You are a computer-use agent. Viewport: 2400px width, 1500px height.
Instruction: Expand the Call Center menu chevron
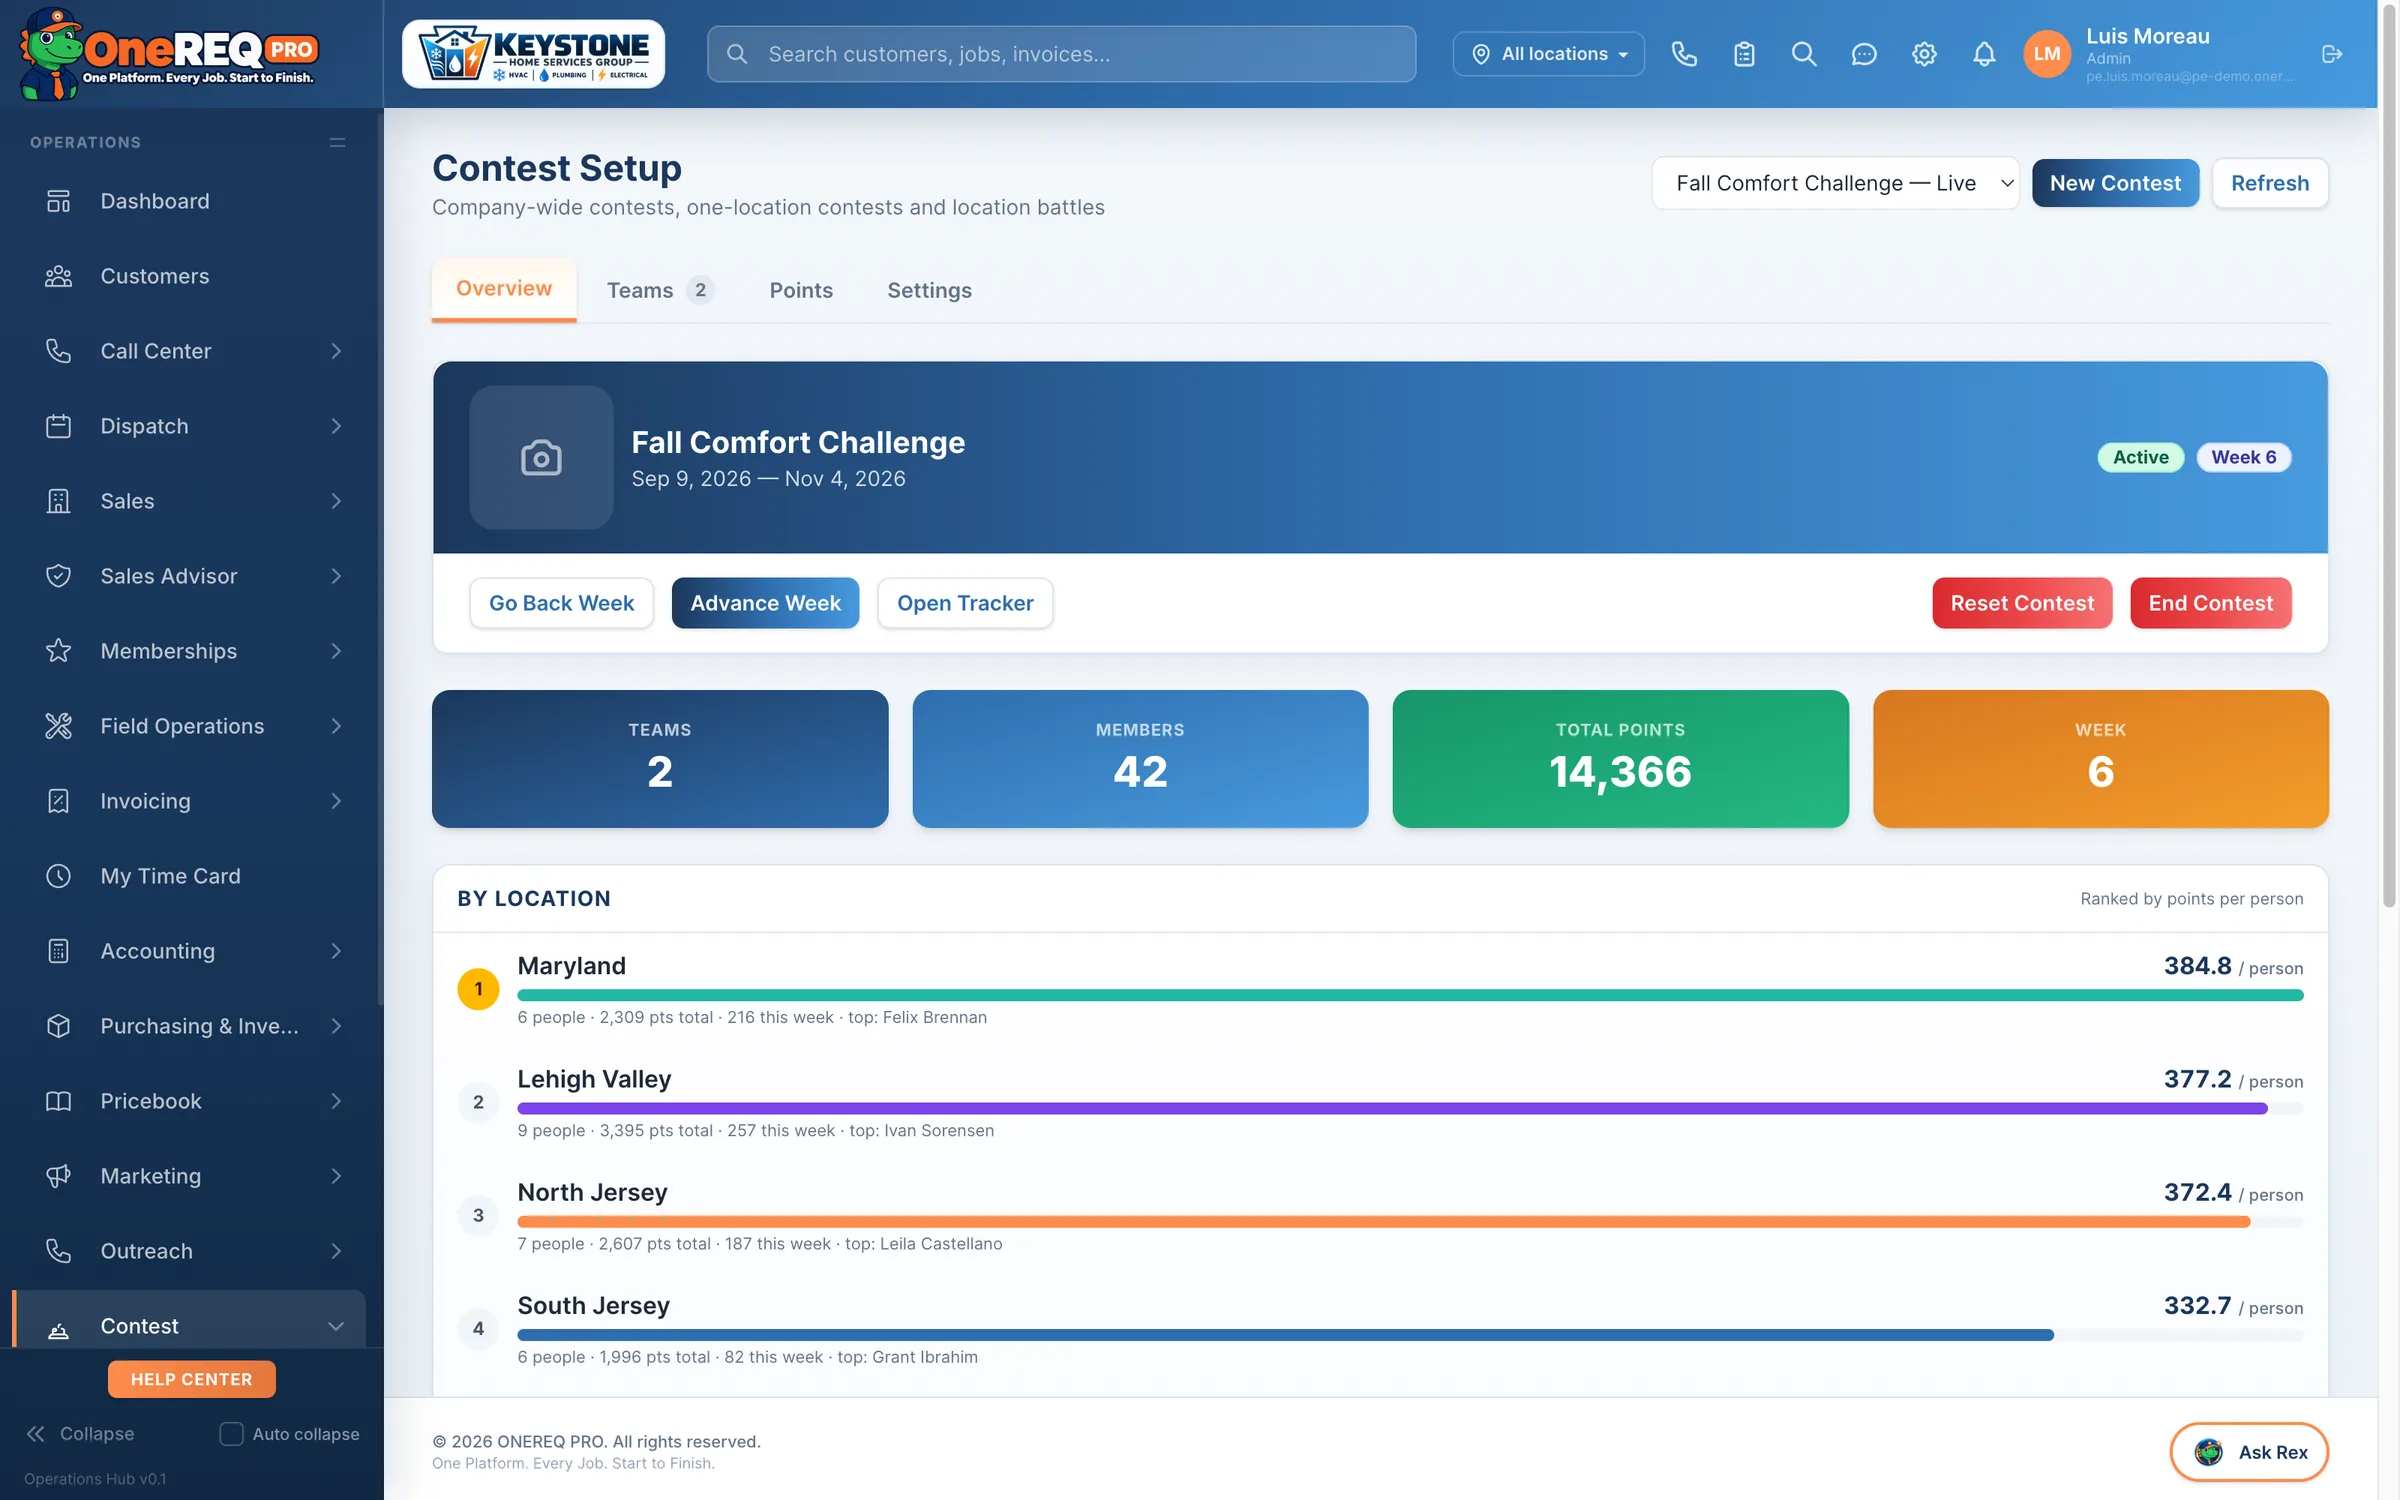(x=336, y=351)
